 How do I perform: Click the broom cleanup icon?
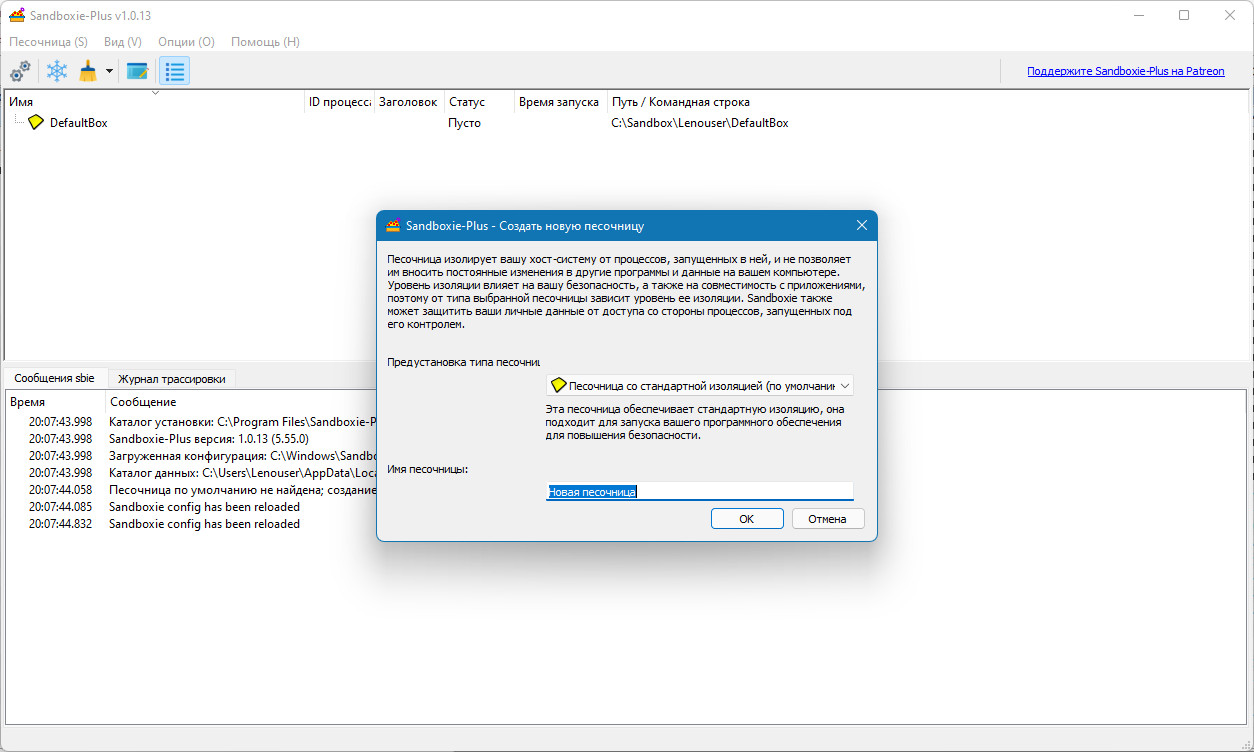(88, 71)
